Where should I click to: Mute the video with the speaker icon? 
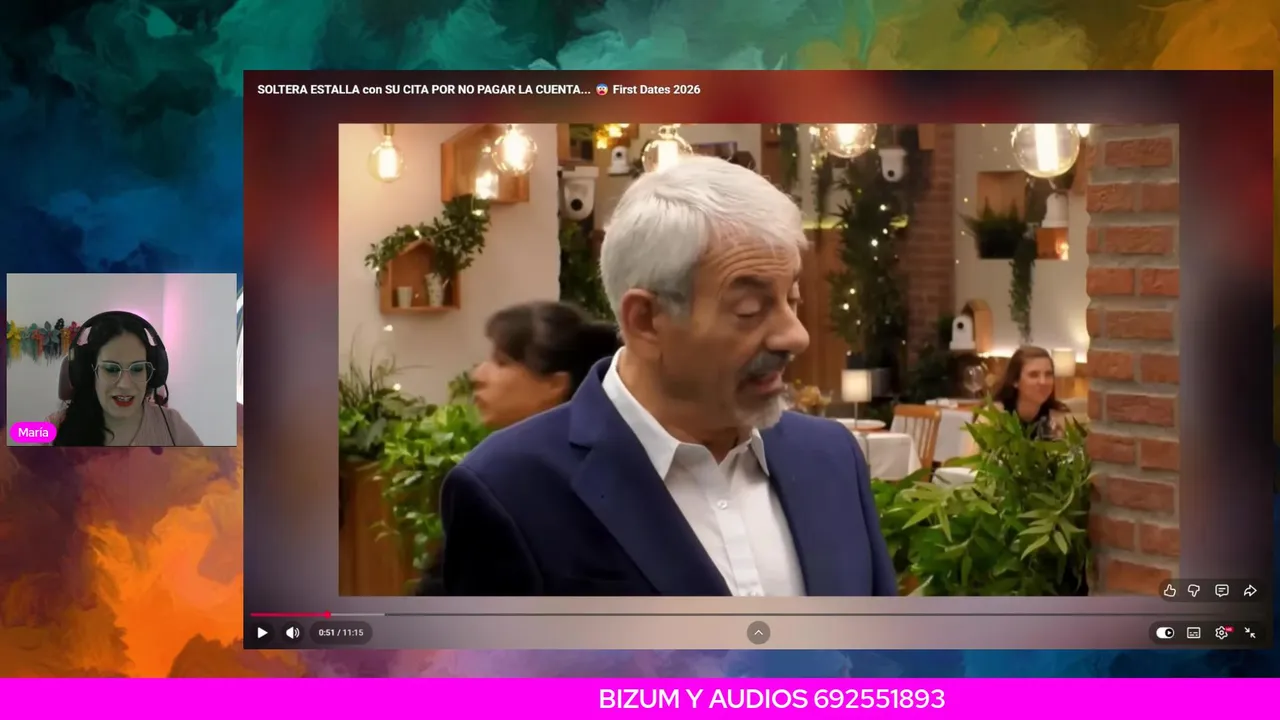tap(292, 632)
